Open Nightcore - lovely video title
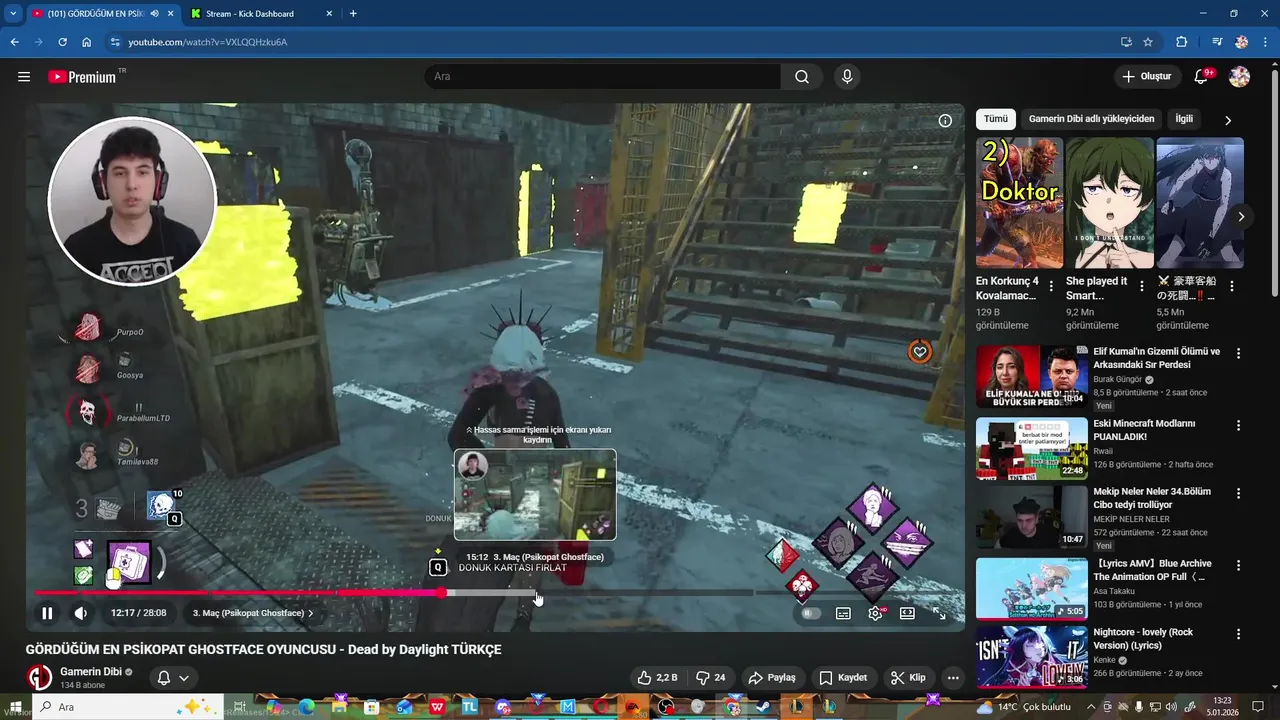 1143,639
